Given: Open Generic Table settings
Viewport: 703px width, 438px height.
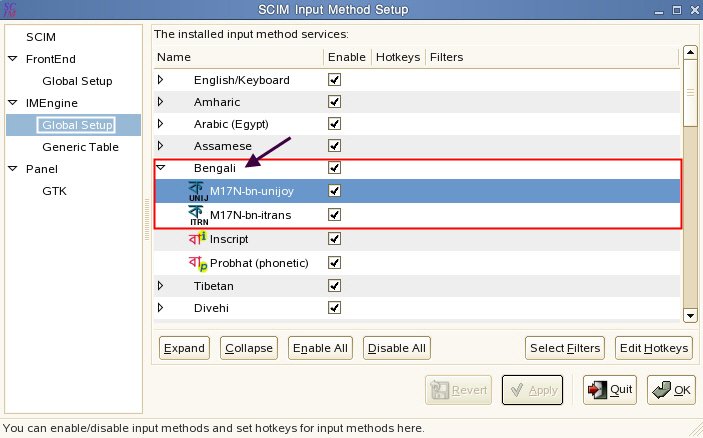Looking at the screenshot, I should (x=80, y=147).
